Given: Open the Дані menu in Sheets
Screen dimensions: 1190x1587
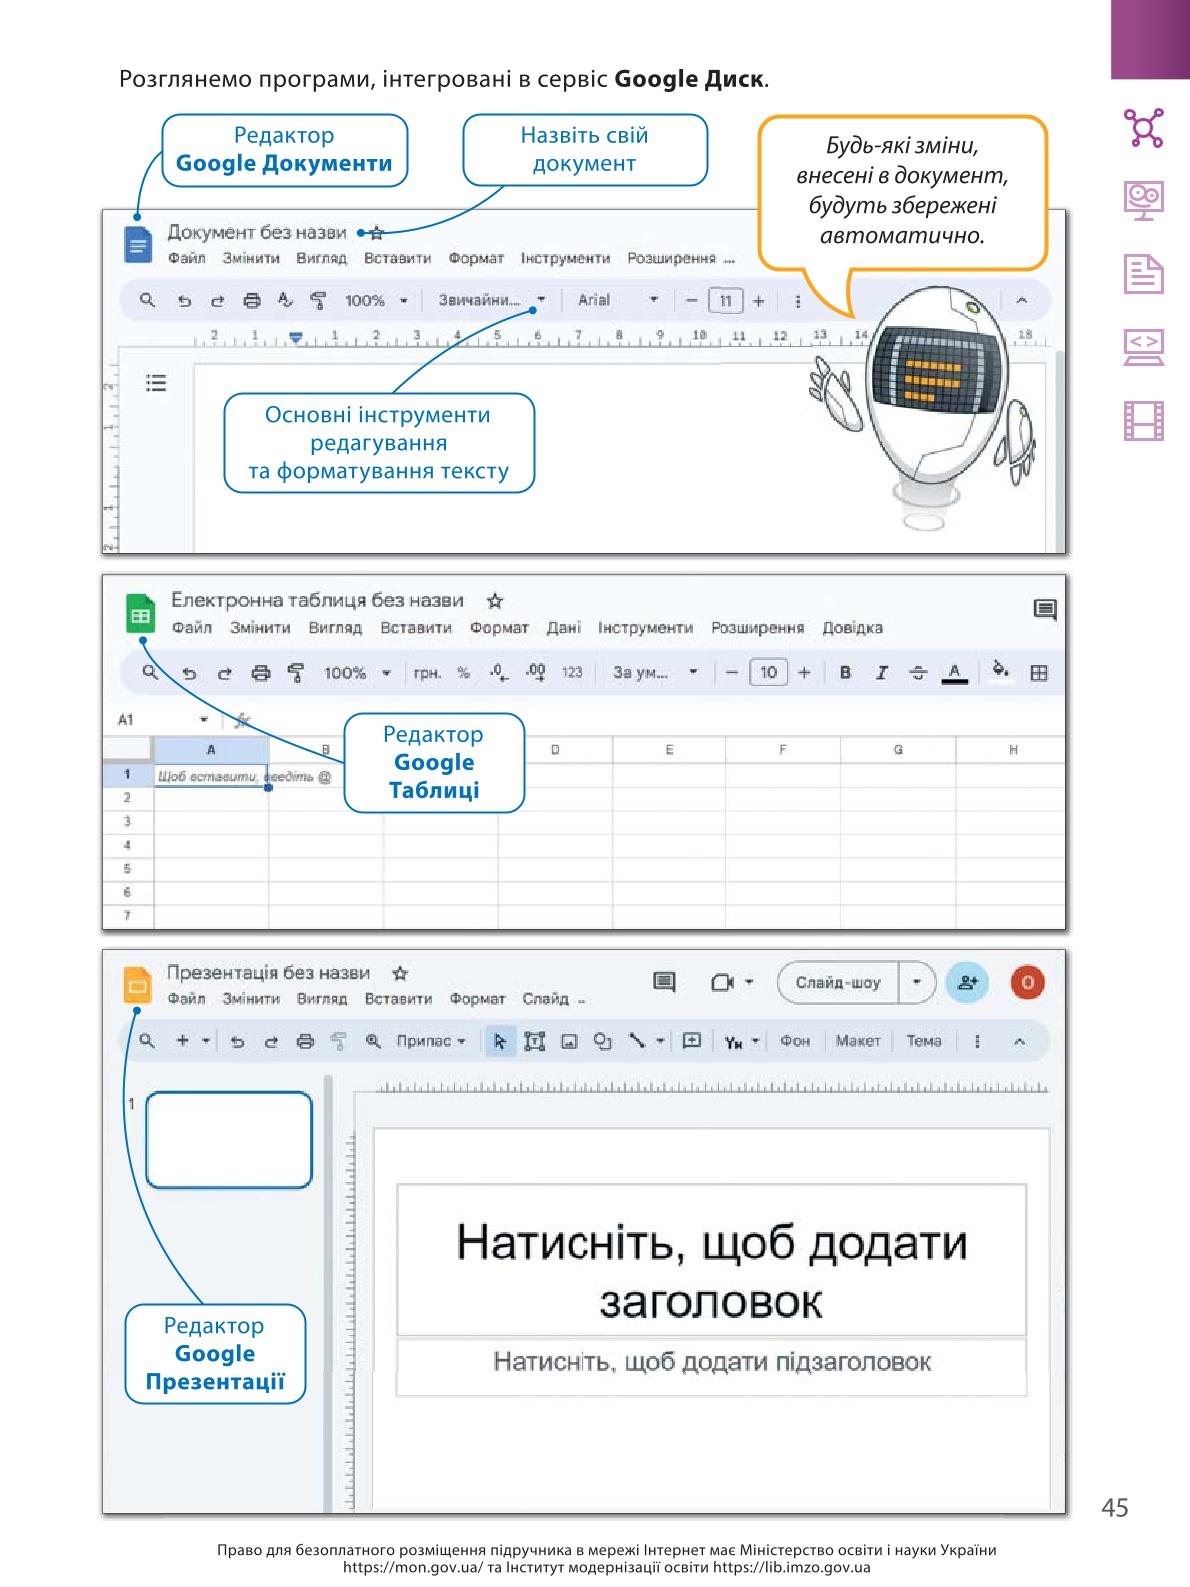Looking at the screenshot, I should pyautogui.click(x=563, y=628).
